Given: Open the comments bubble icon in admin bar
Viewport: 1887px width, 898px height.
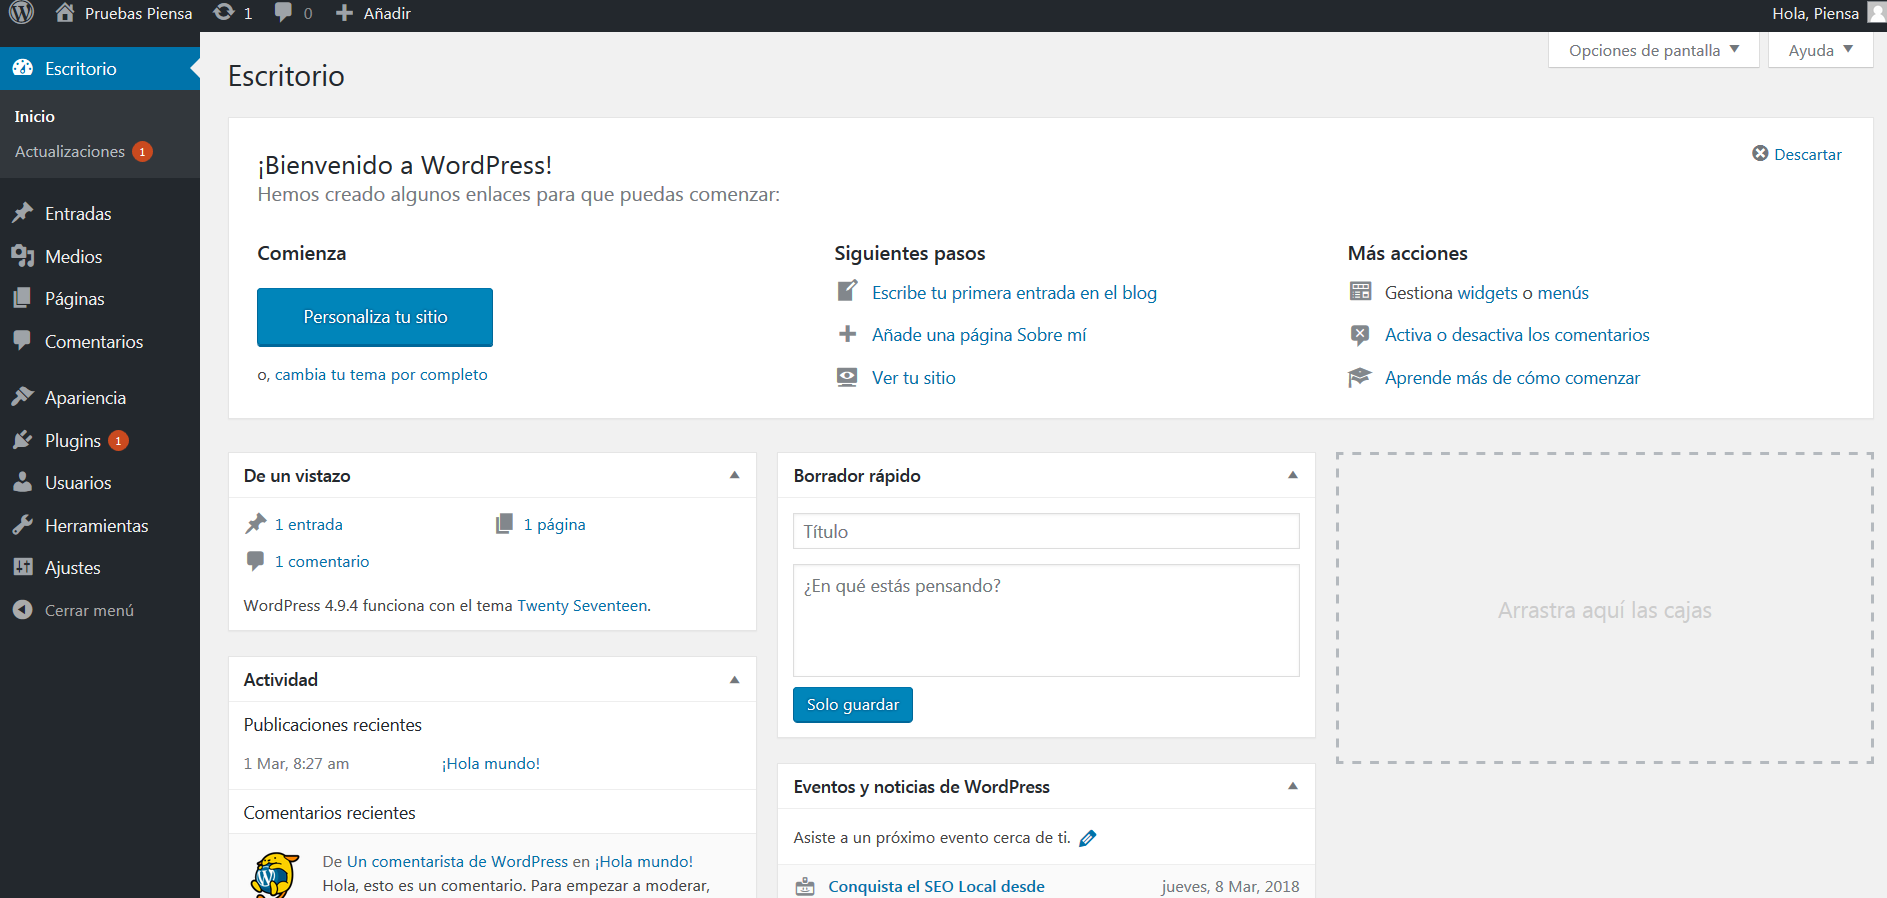Looking at the screenshot, I should click(x=284, y=13).
